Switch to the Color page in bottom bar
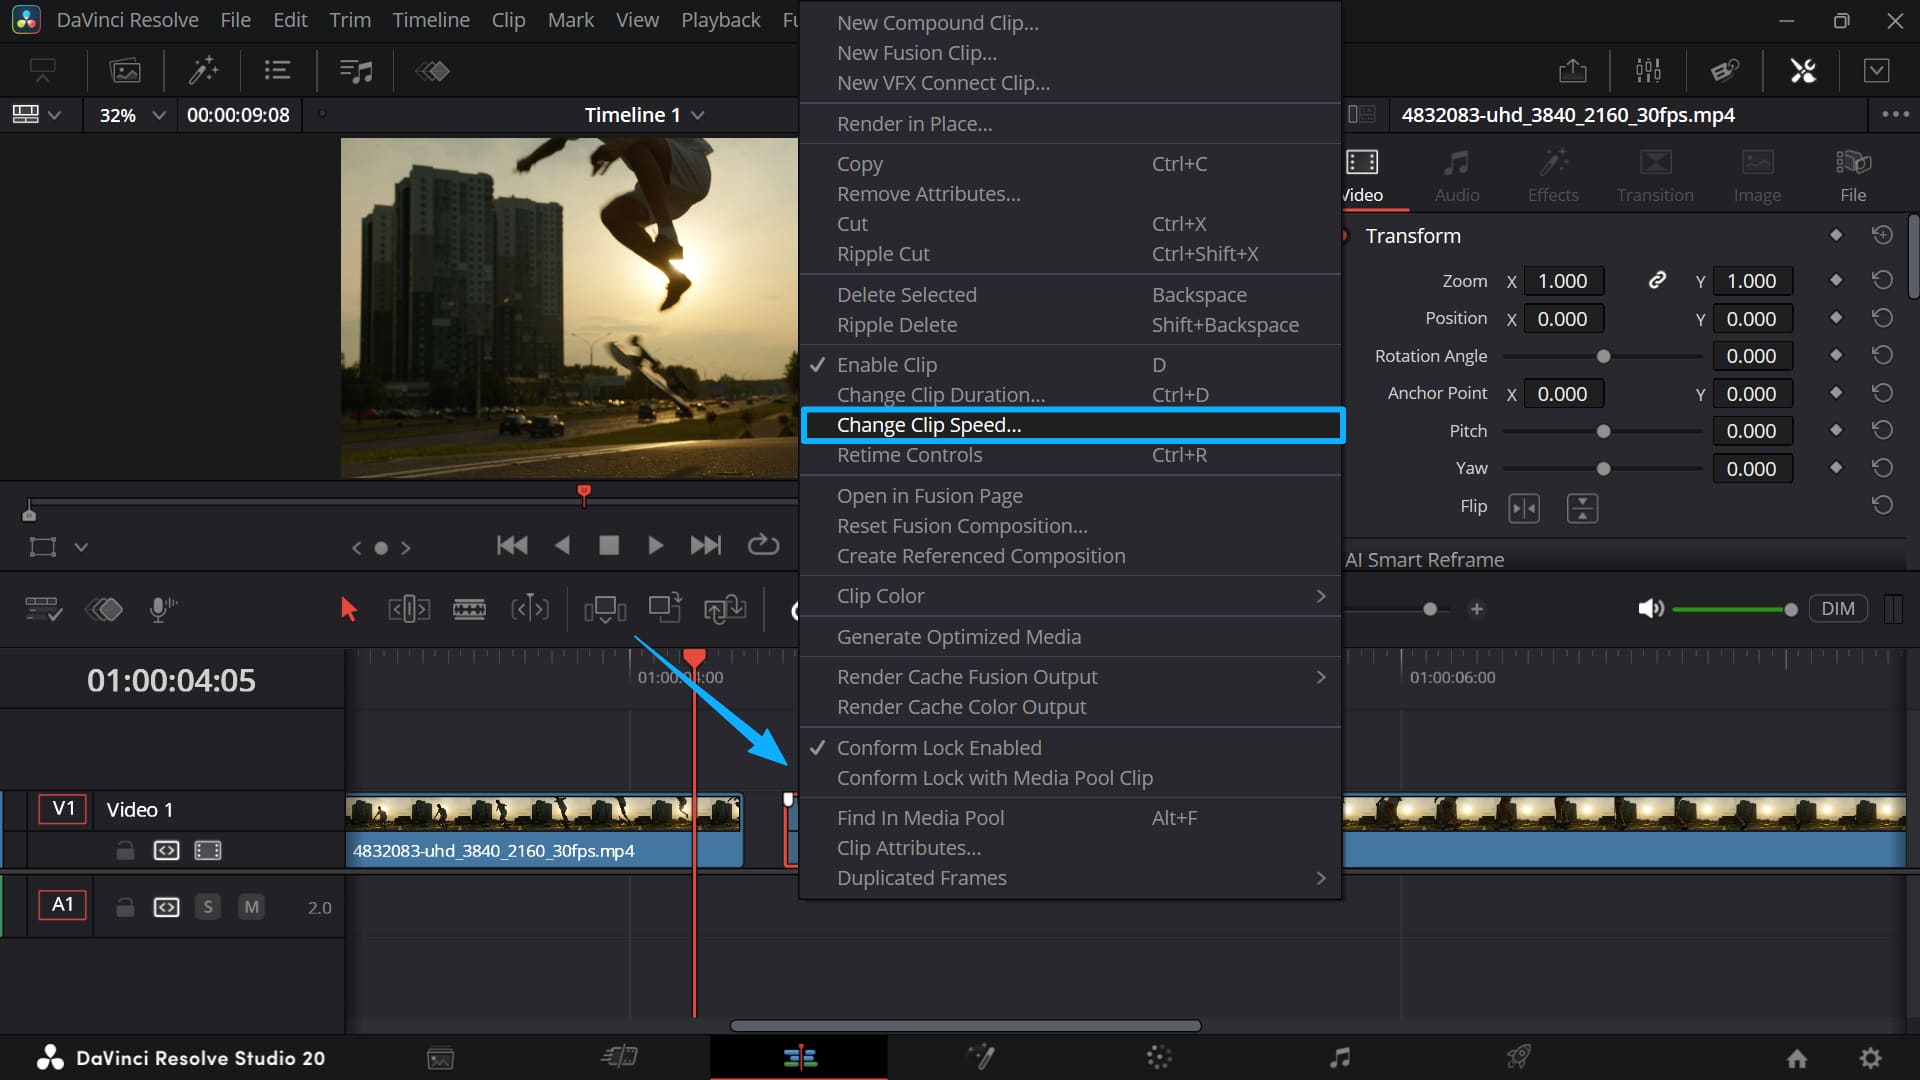Screen dimensions: 1920x1080 [x=1160, y=1057]
